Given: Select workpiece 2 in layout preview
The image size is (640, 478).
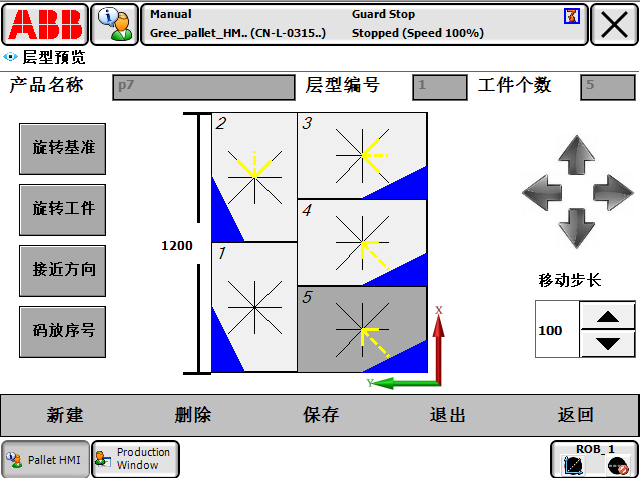Looking at the screenshot, I should 254,177.
